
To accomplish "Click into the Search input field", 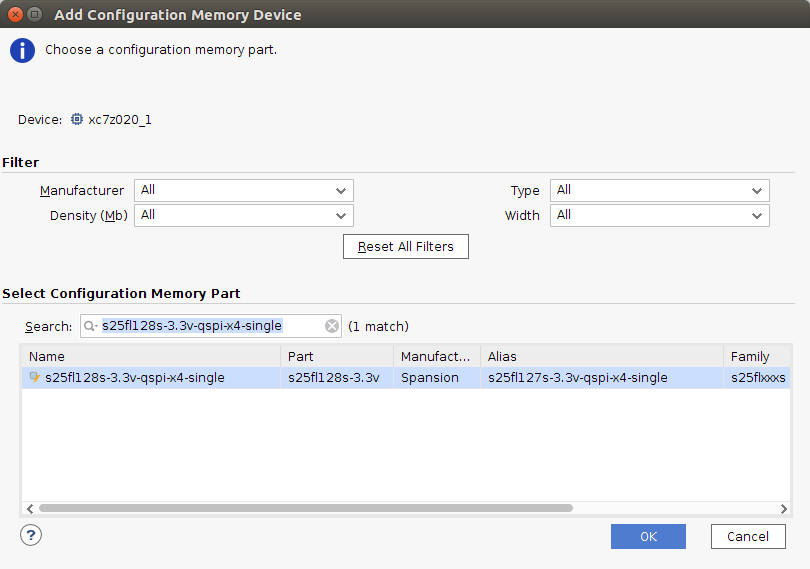I will click(x=211, y=326).
